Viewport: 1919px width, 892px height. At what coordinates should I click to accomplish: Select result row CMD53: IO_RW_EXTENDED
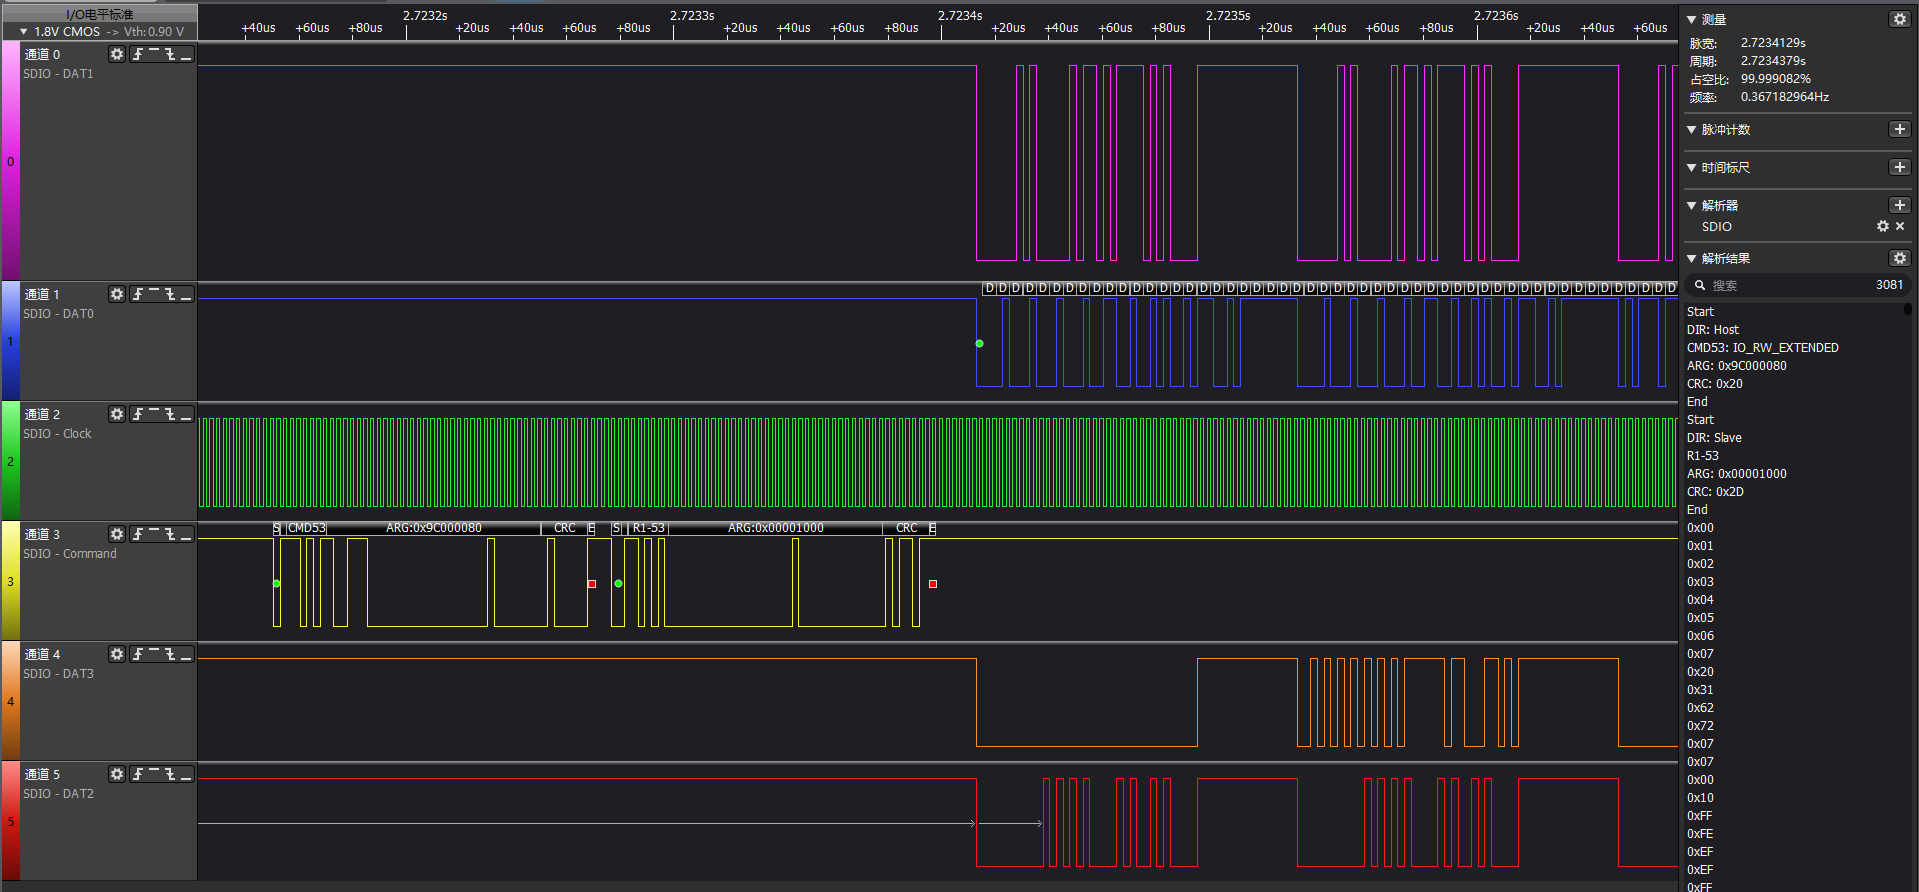[x=1763, y=348]
